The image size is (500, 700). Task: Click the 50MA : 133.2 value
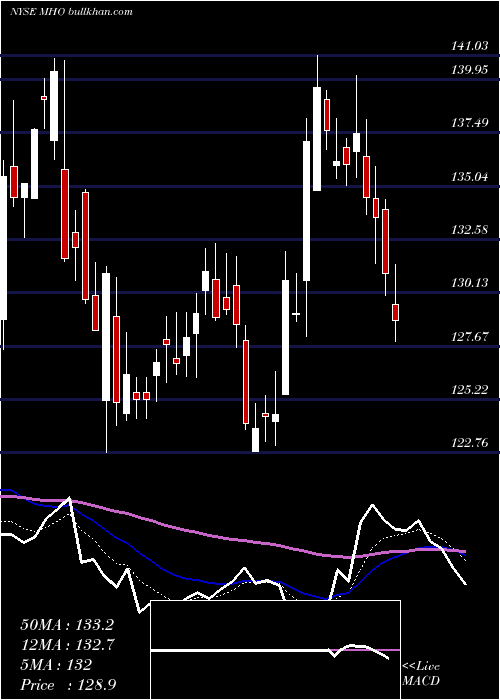pos(67,625)
